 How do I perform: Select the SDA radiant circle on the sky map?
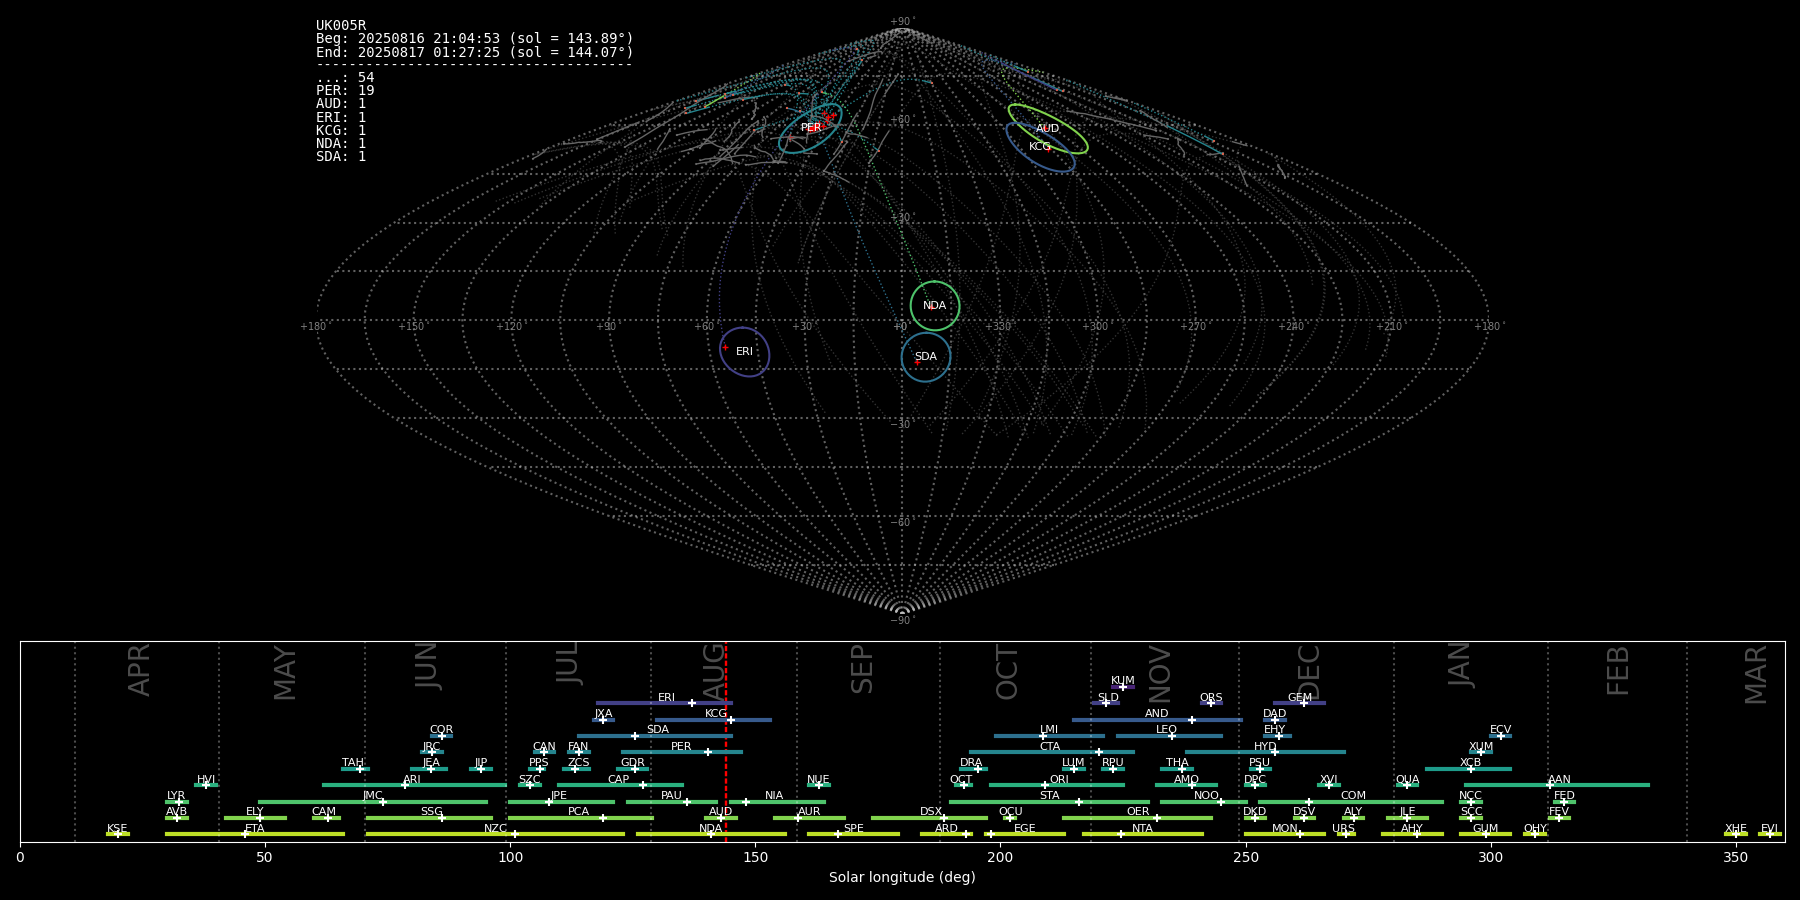(926, 357)
